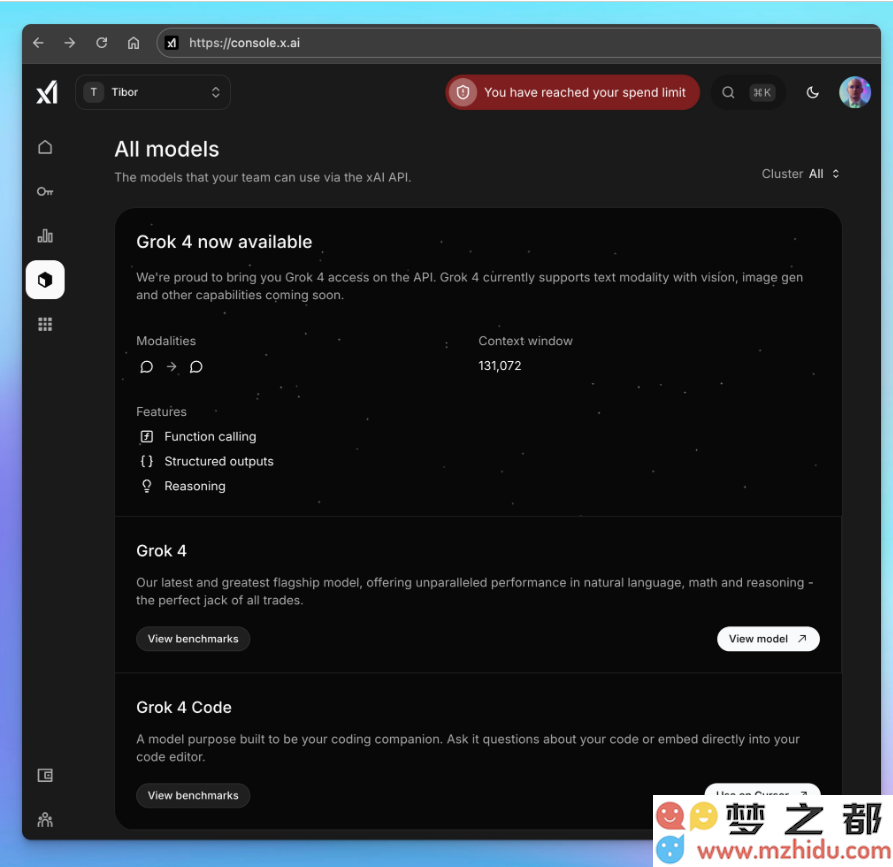This screenshot has height=867, width=893.
Task: Click the 131,072 context window value
Action: point(499,366)
